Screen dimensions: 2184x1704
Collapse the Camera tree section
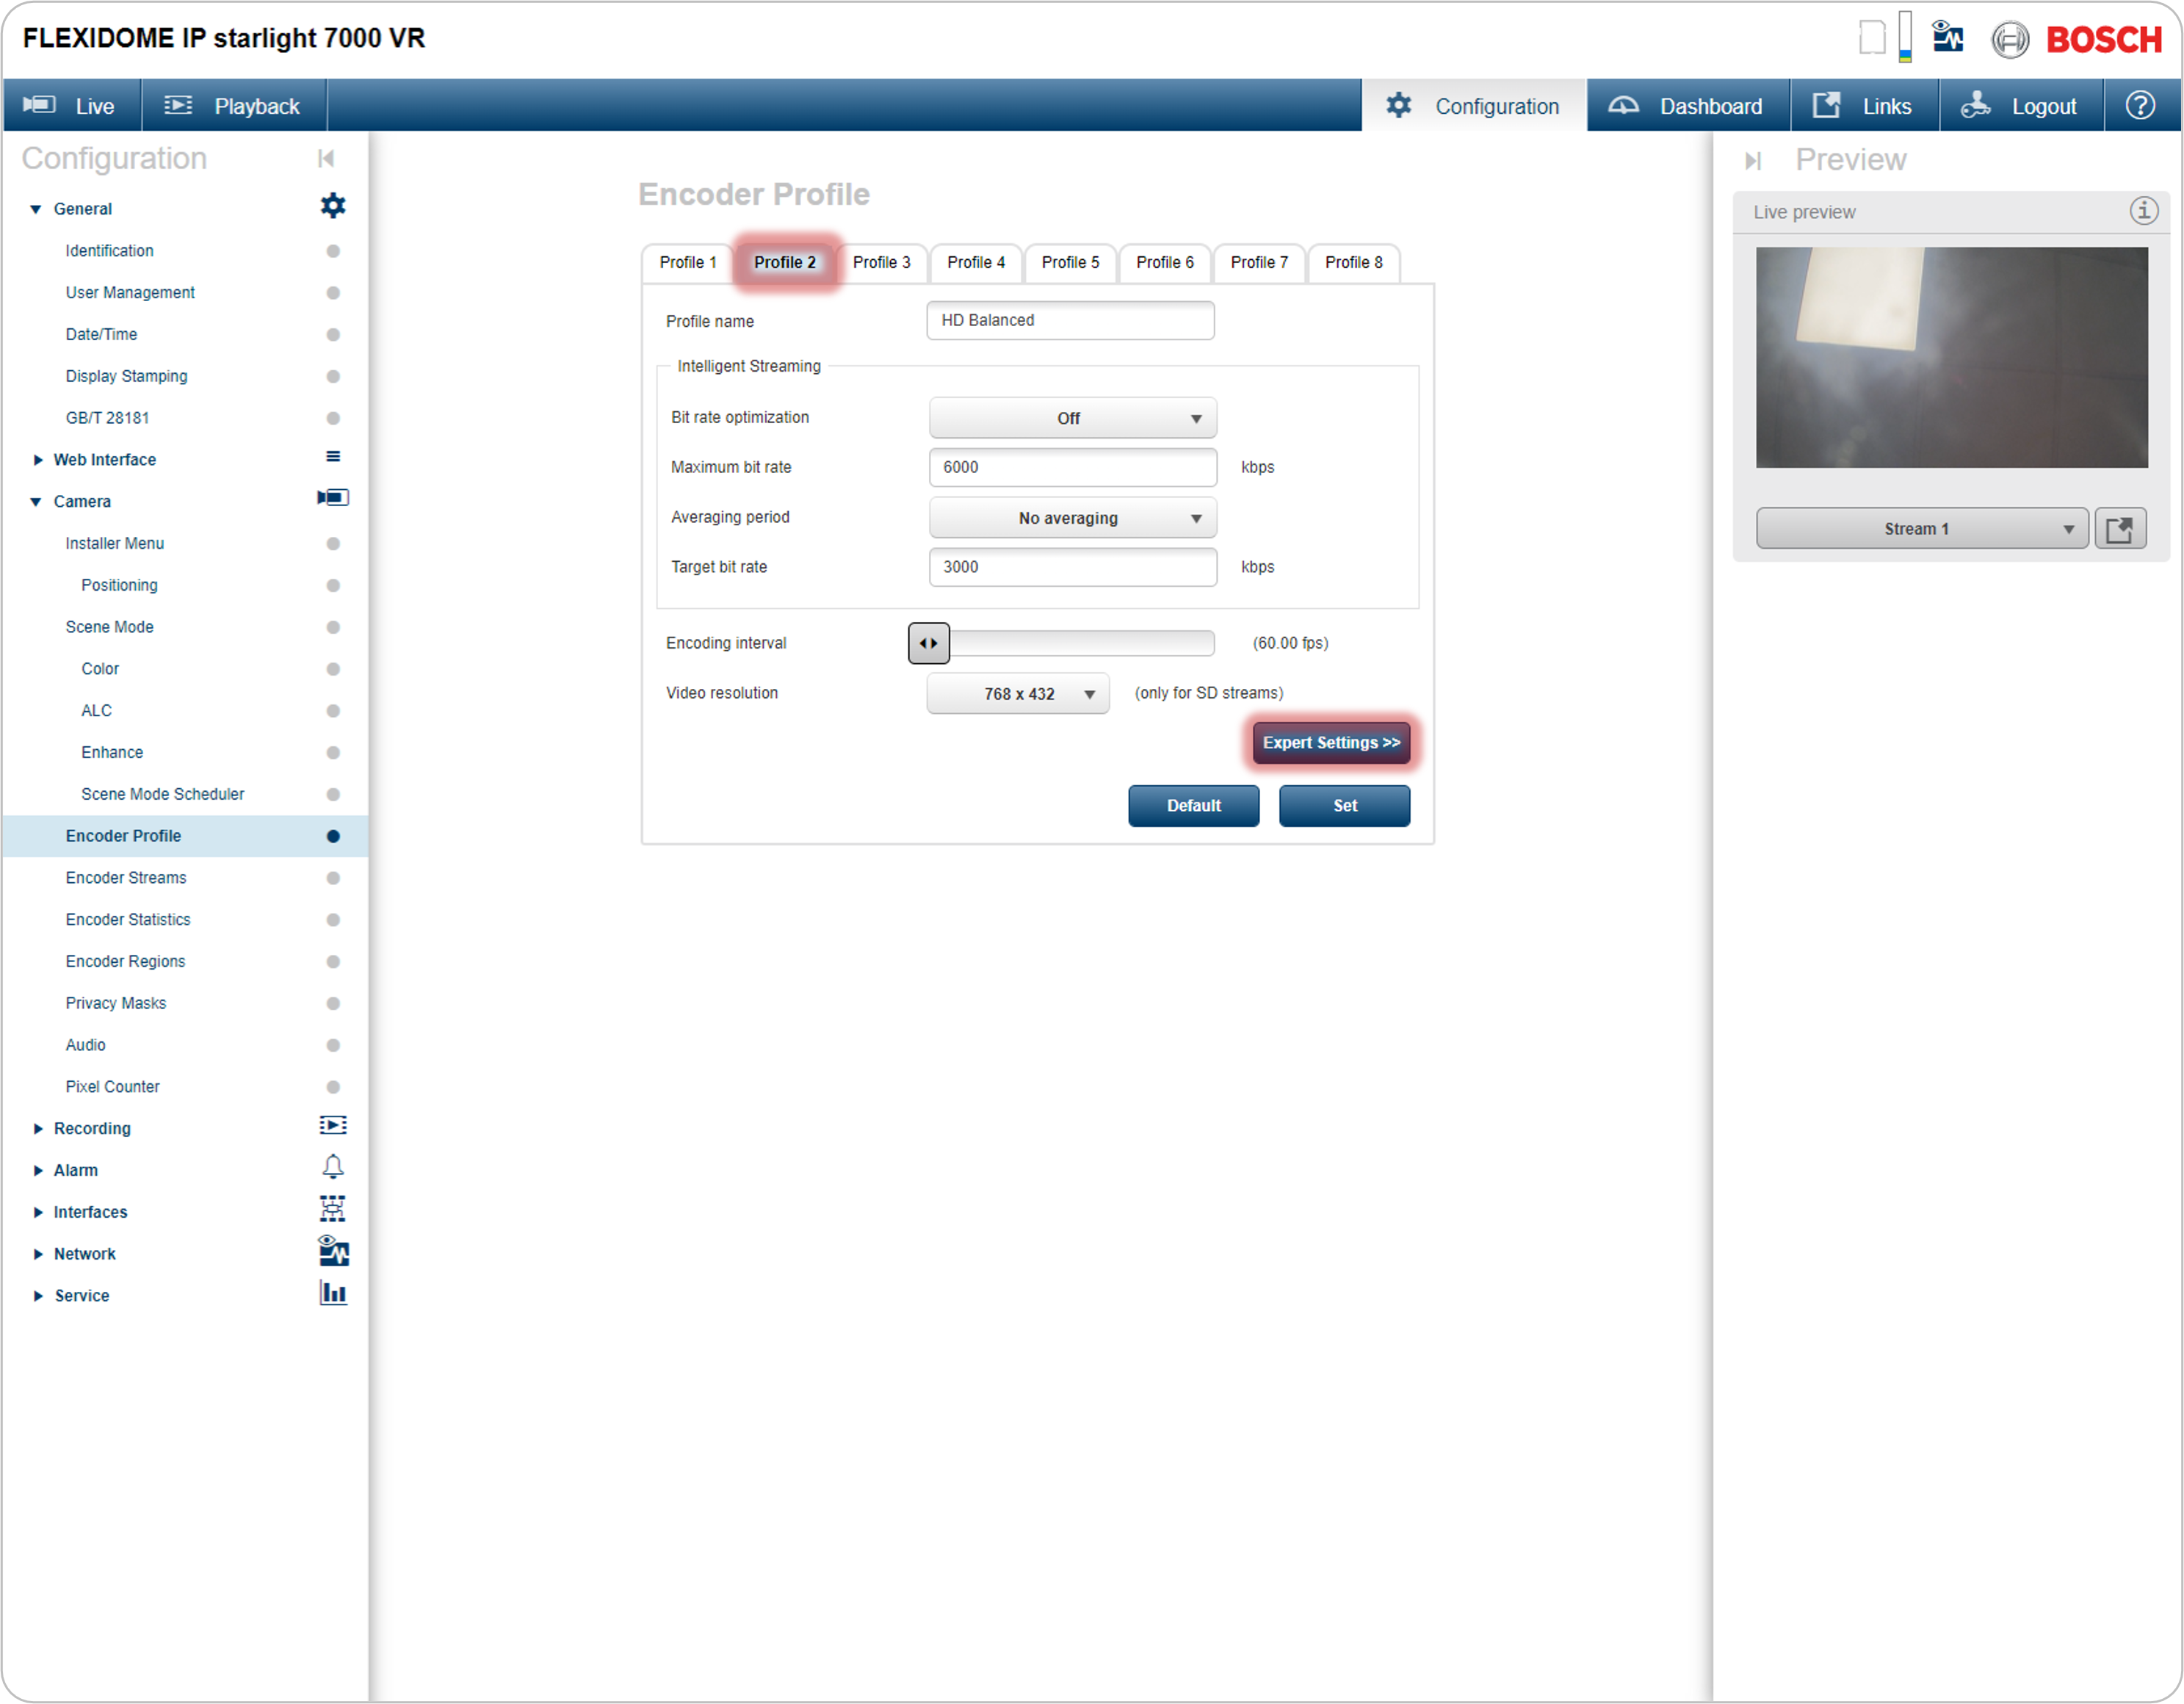[36, 502]
